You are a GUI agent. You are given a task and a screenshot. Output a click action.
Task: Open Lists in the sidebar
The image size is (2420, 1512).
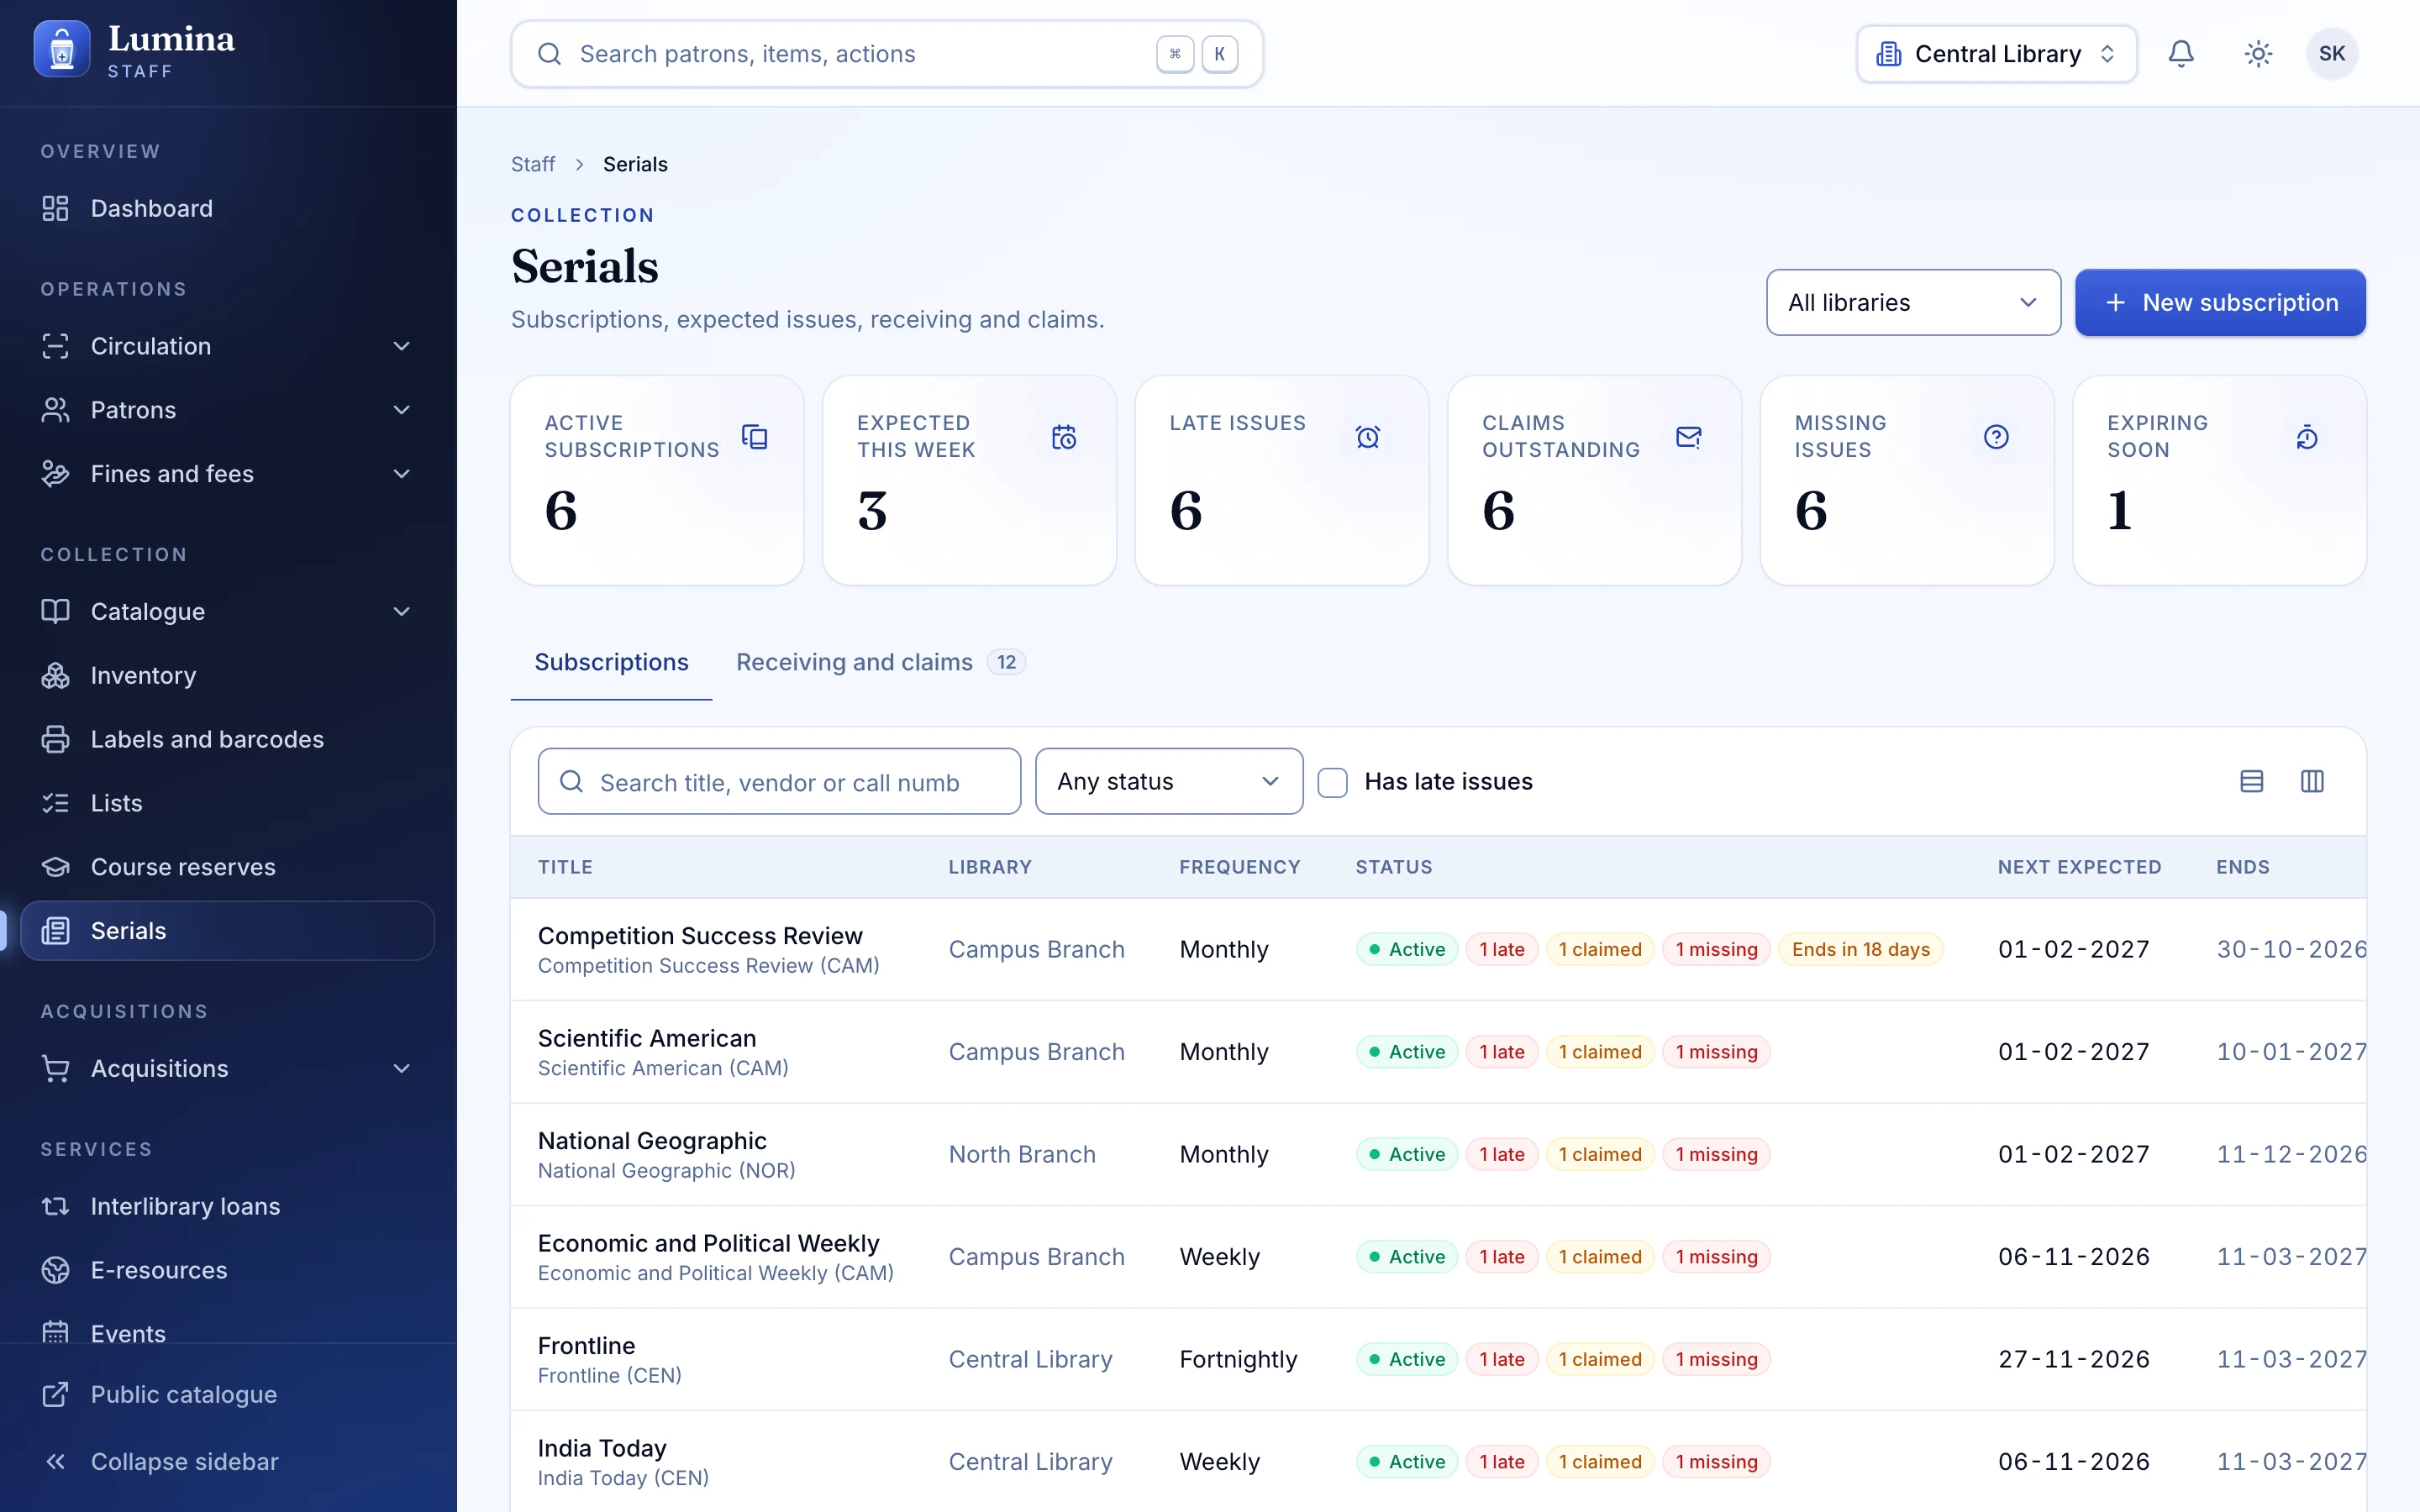pyautogui.click(x=228, y=803)
